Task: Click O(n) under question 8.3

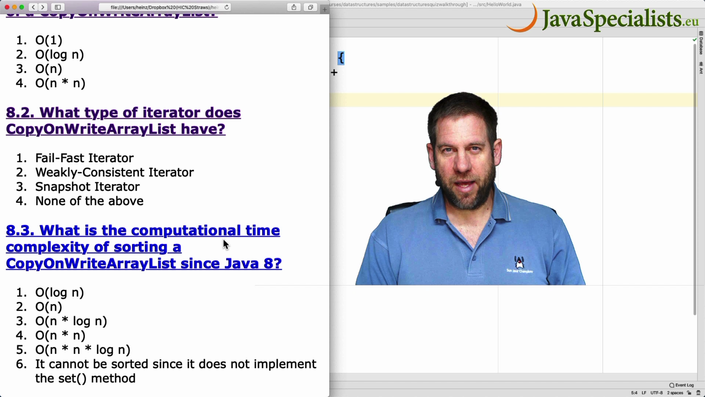Action: click(x=49, y=307)
